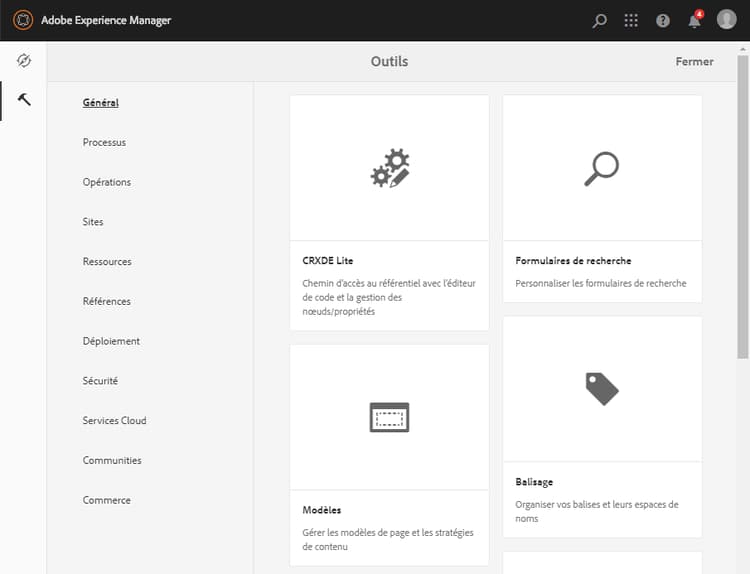
Task: Open the Balisage title link
Action: coord(534,482)
